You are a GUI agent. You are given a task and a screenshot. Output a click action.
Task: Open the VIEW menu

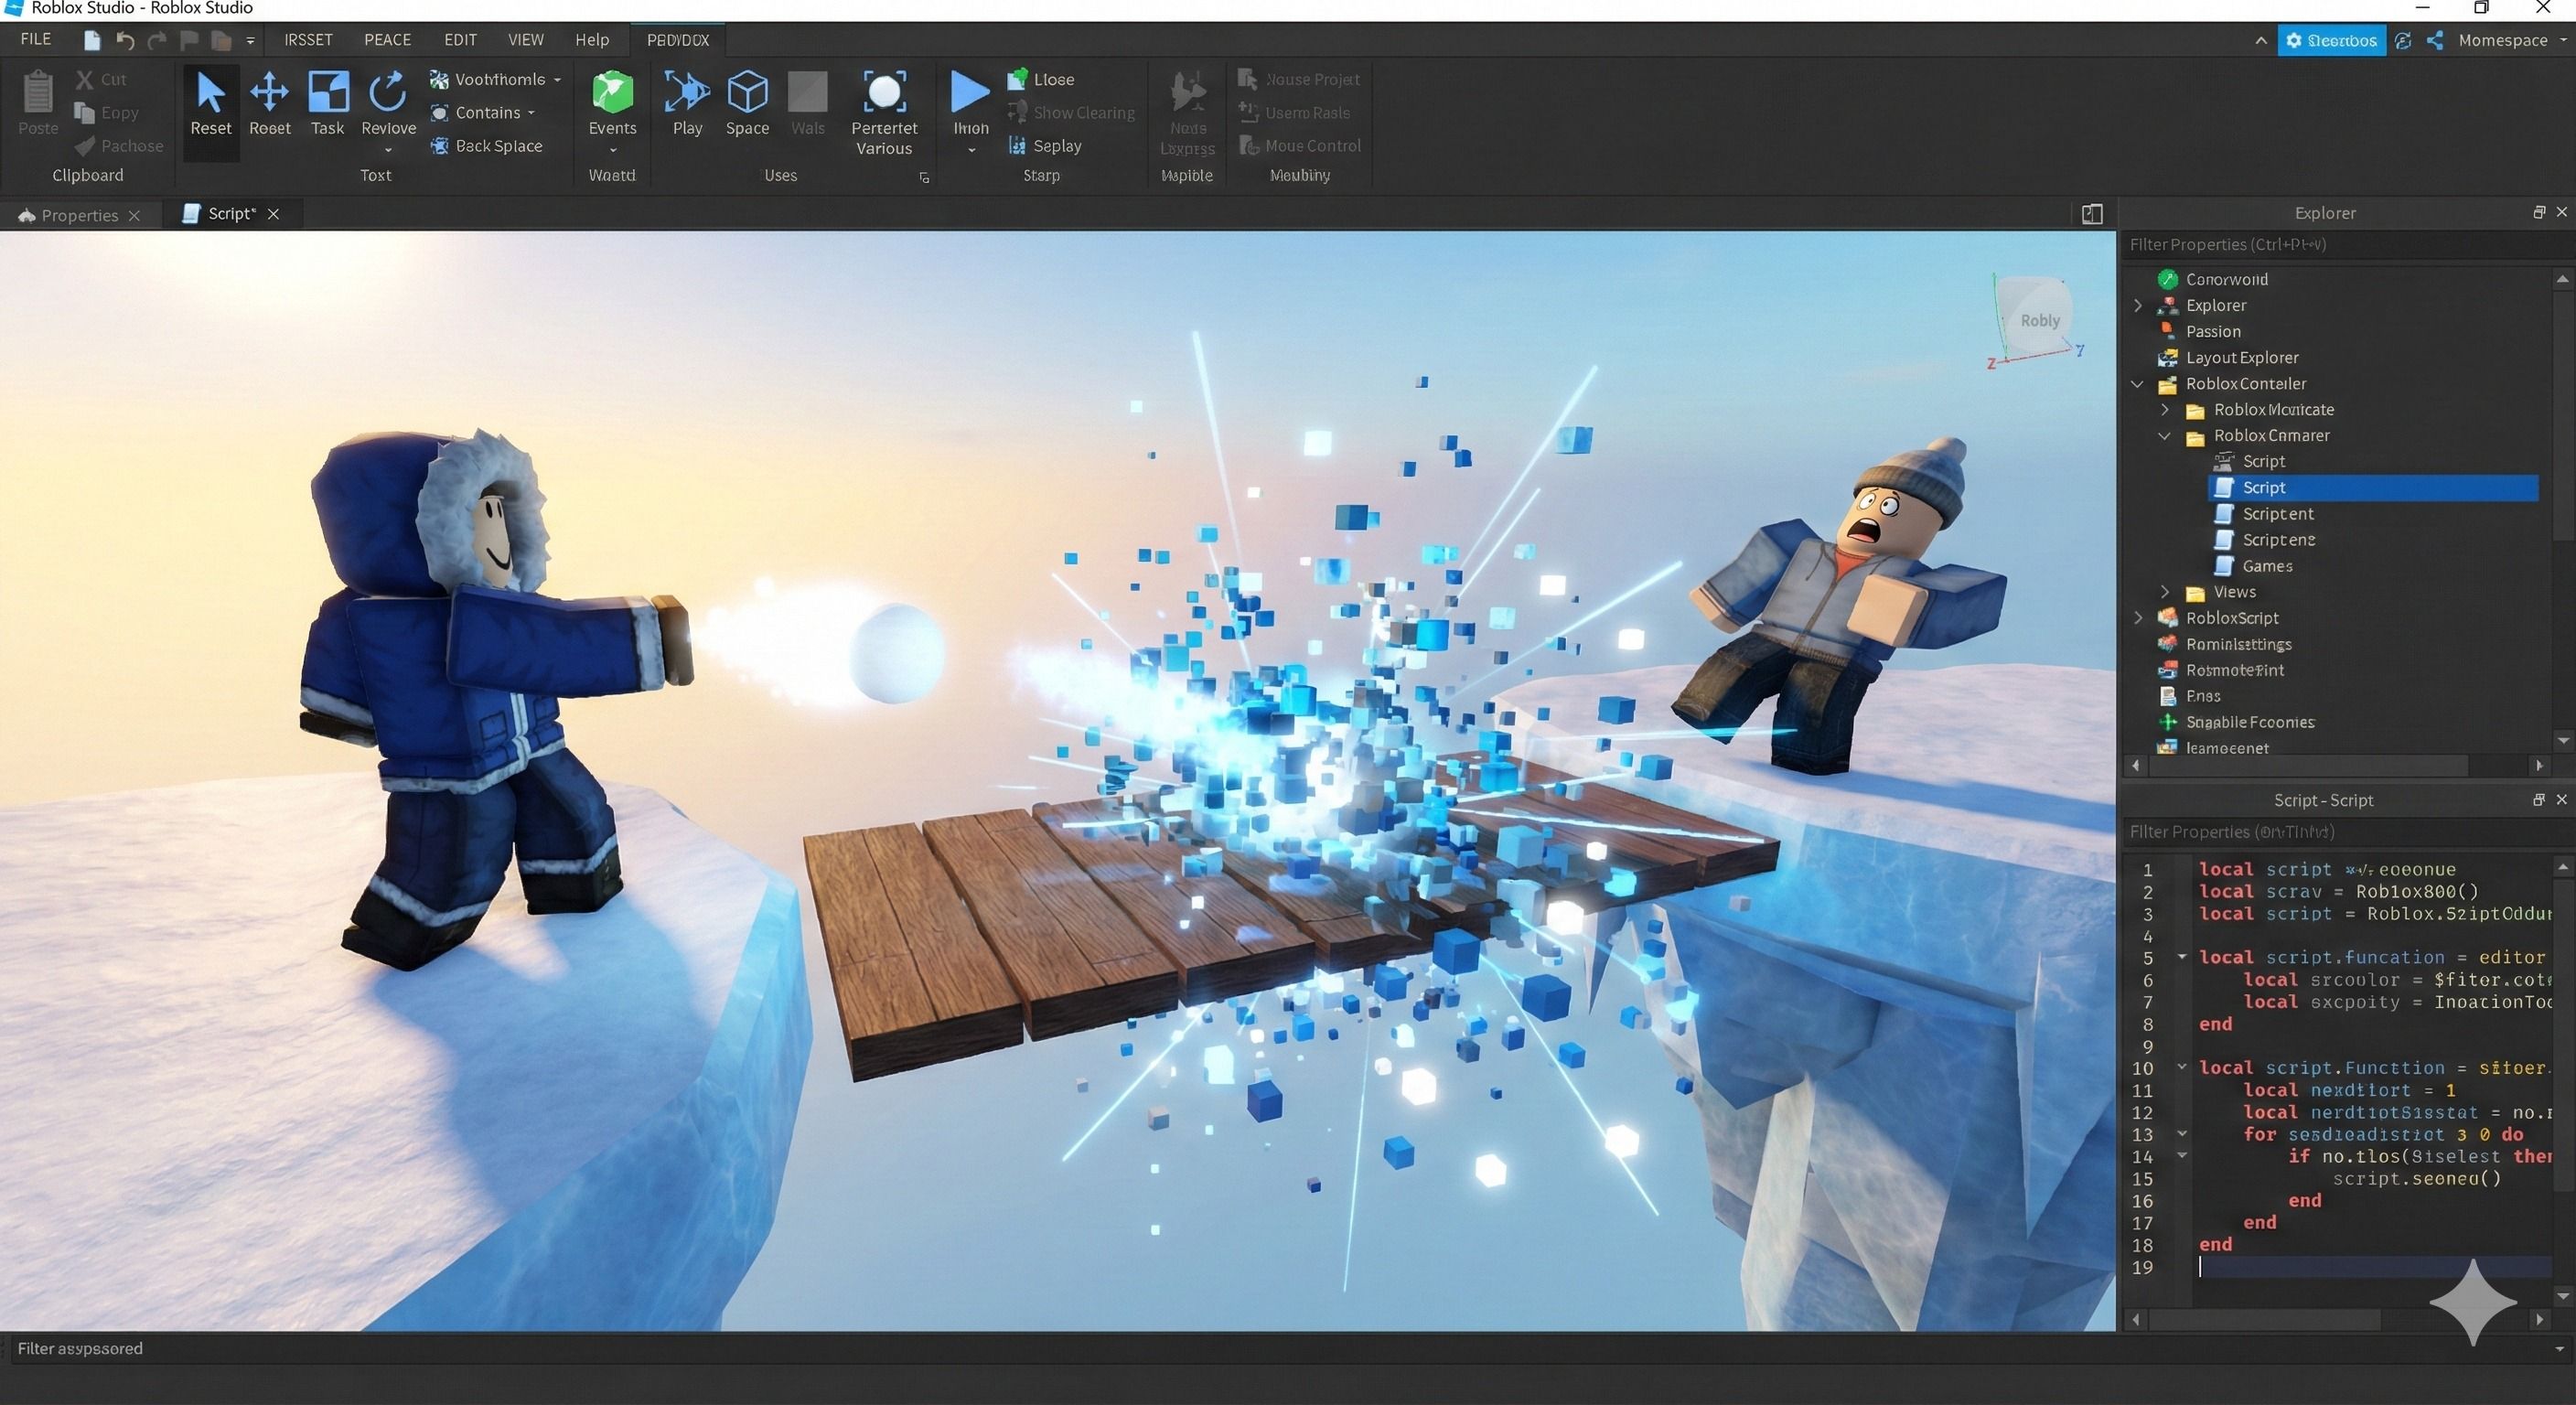tap(525, 40)
